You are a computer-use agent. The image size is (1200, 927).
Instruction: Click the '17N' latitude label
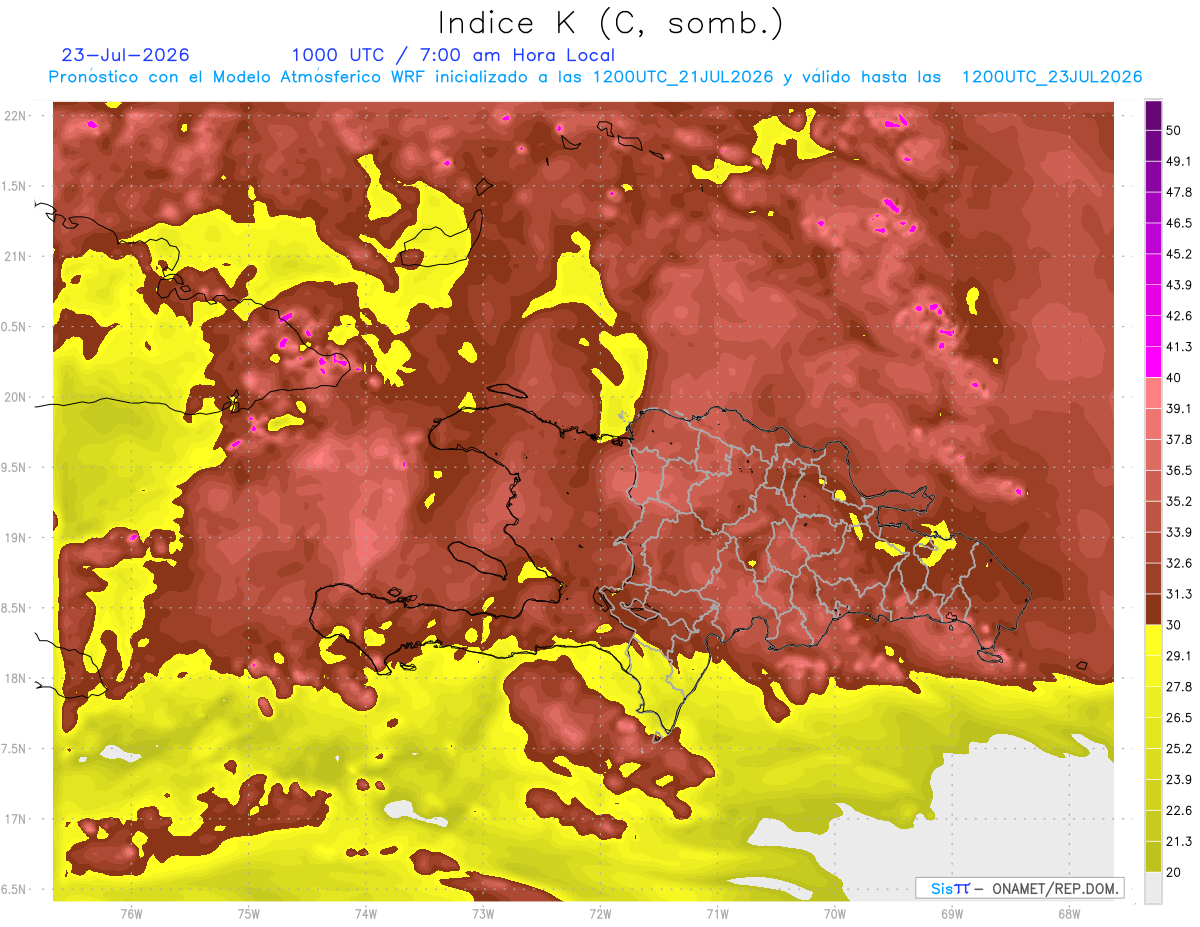tap(14, 820)
